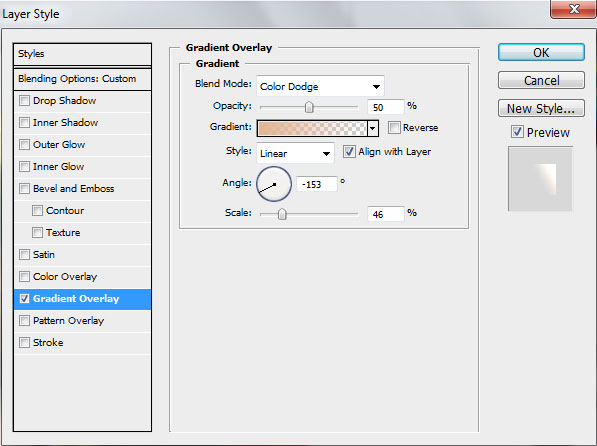Uncheck Align with Layer option

[349, 151]
